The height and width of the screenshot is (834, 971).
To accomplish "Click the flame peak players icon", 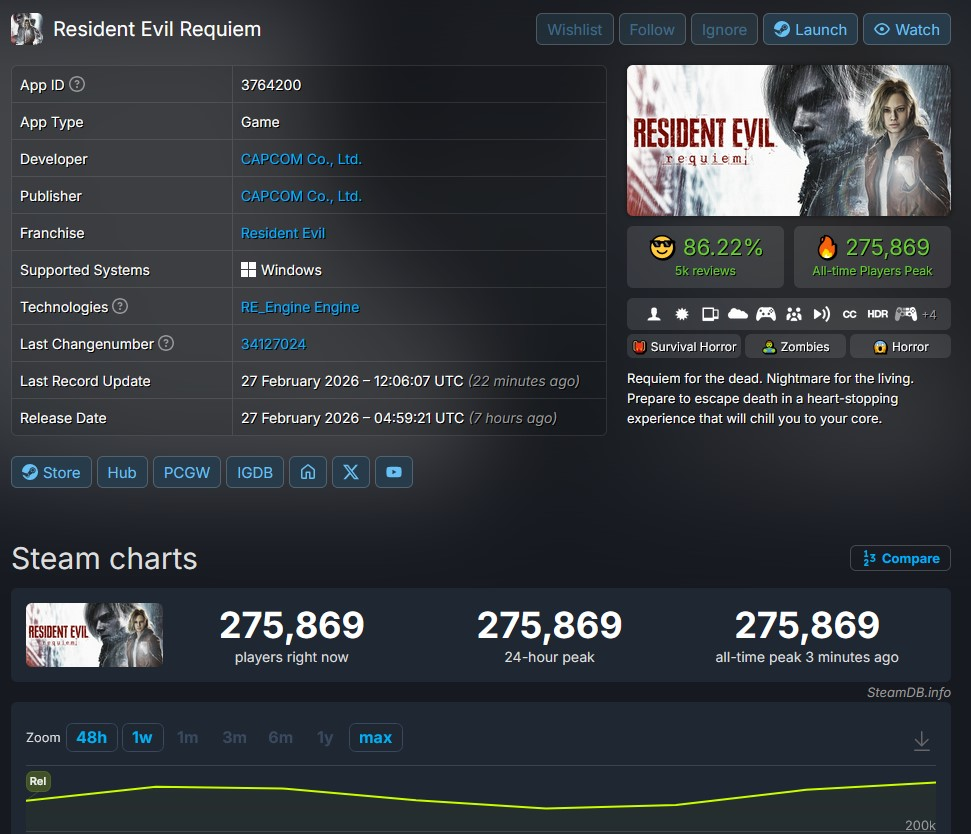I will [827, 247].
